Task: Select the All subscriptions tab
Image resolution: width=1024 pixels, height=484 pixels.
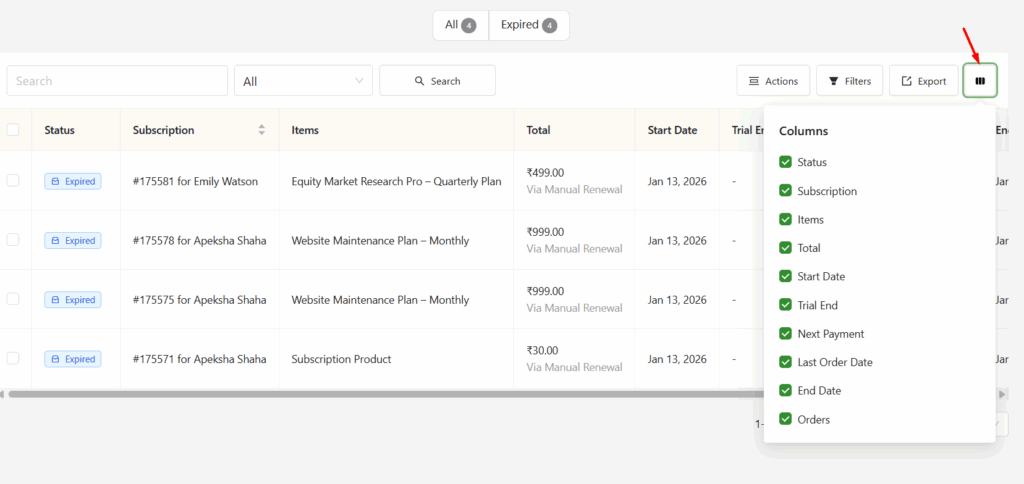Action: (x=460, y=25)
